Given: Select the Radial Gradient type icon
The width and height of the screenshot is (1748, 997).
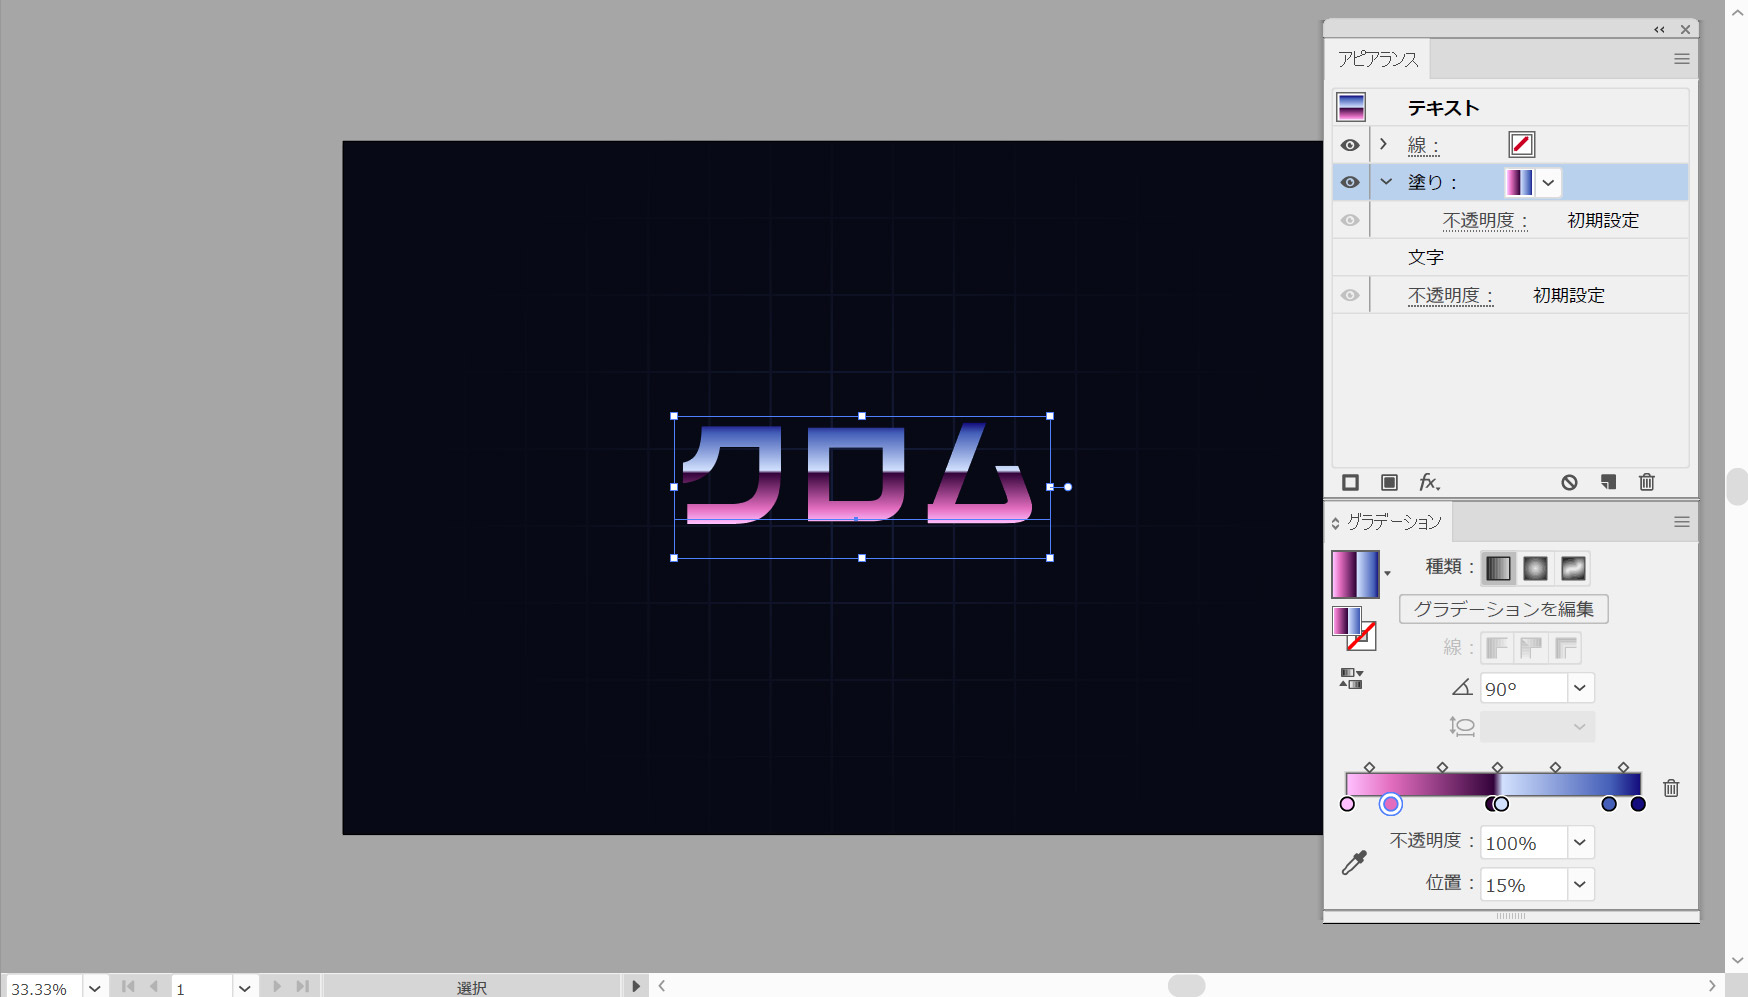Looking at the screenshot, I should pos(1535,569).
